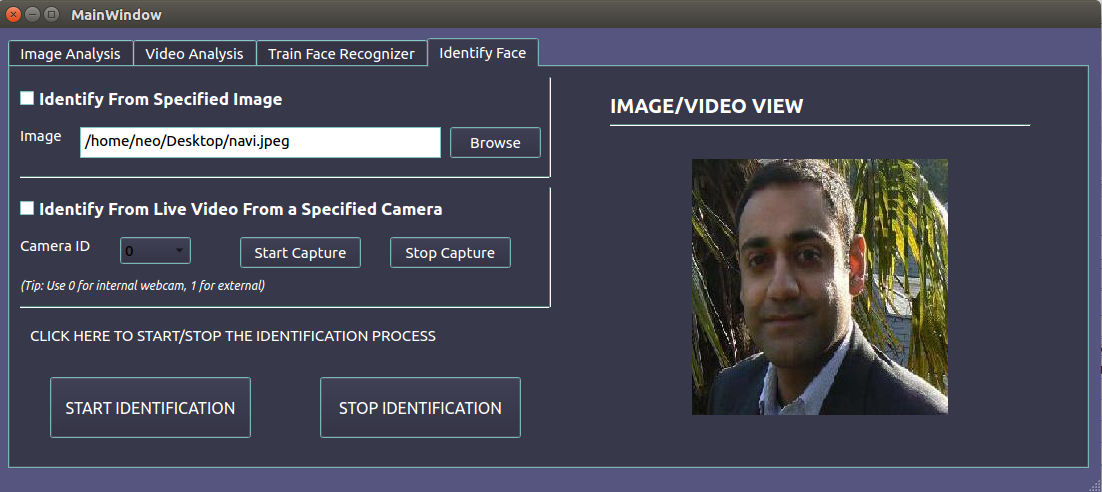Click the IMAGE/VIDEO VIEW heading
This screenshot has height=492, width=1102.
coord(706,106)
